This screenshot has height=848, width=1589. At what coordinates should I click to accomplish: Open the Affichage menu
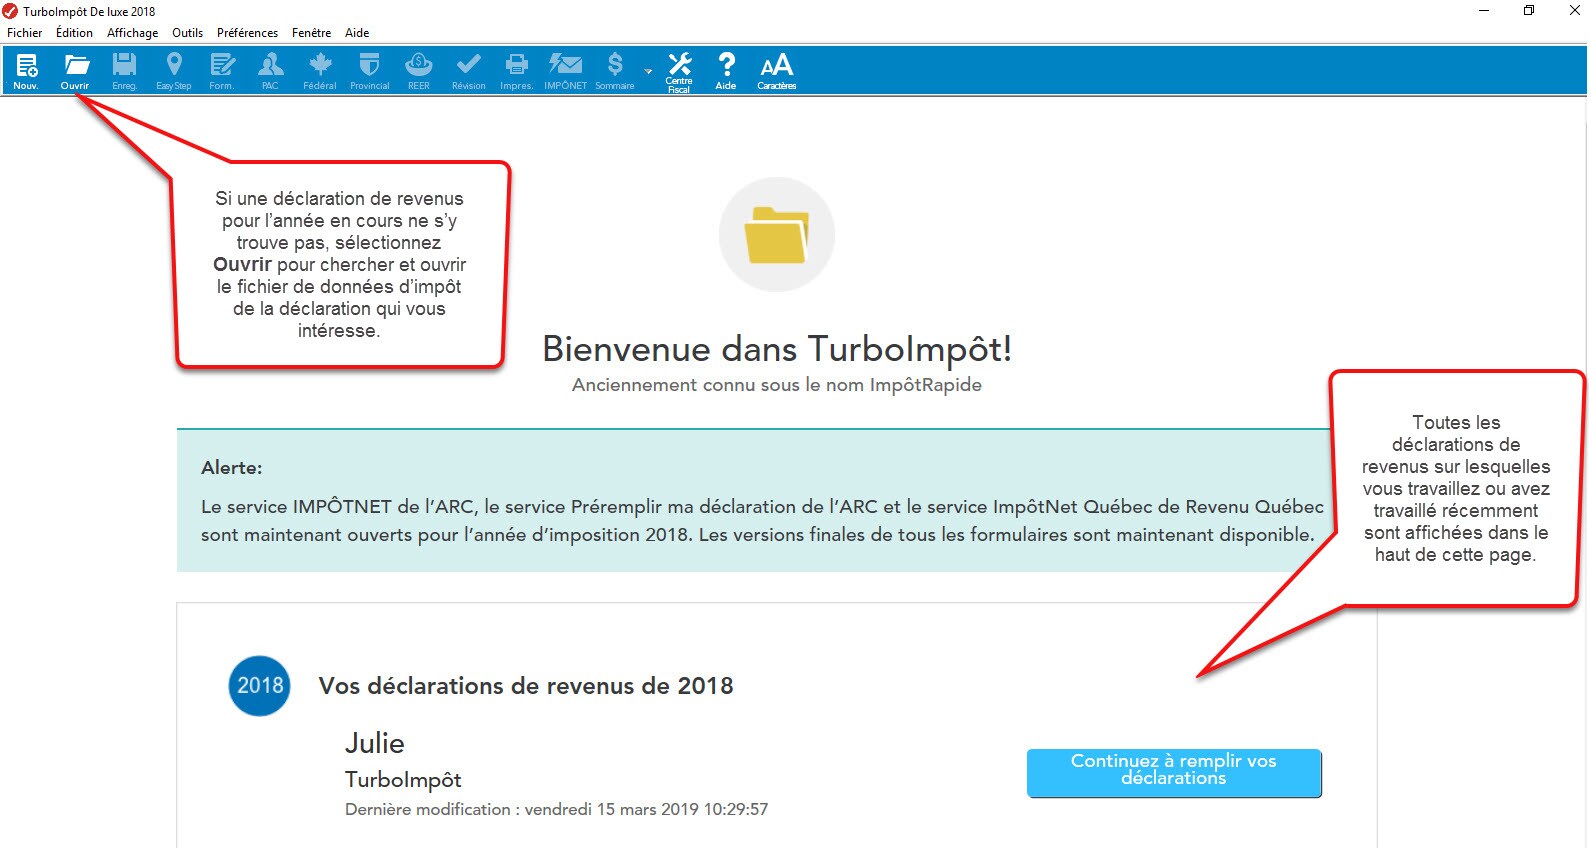pos(132,33)
